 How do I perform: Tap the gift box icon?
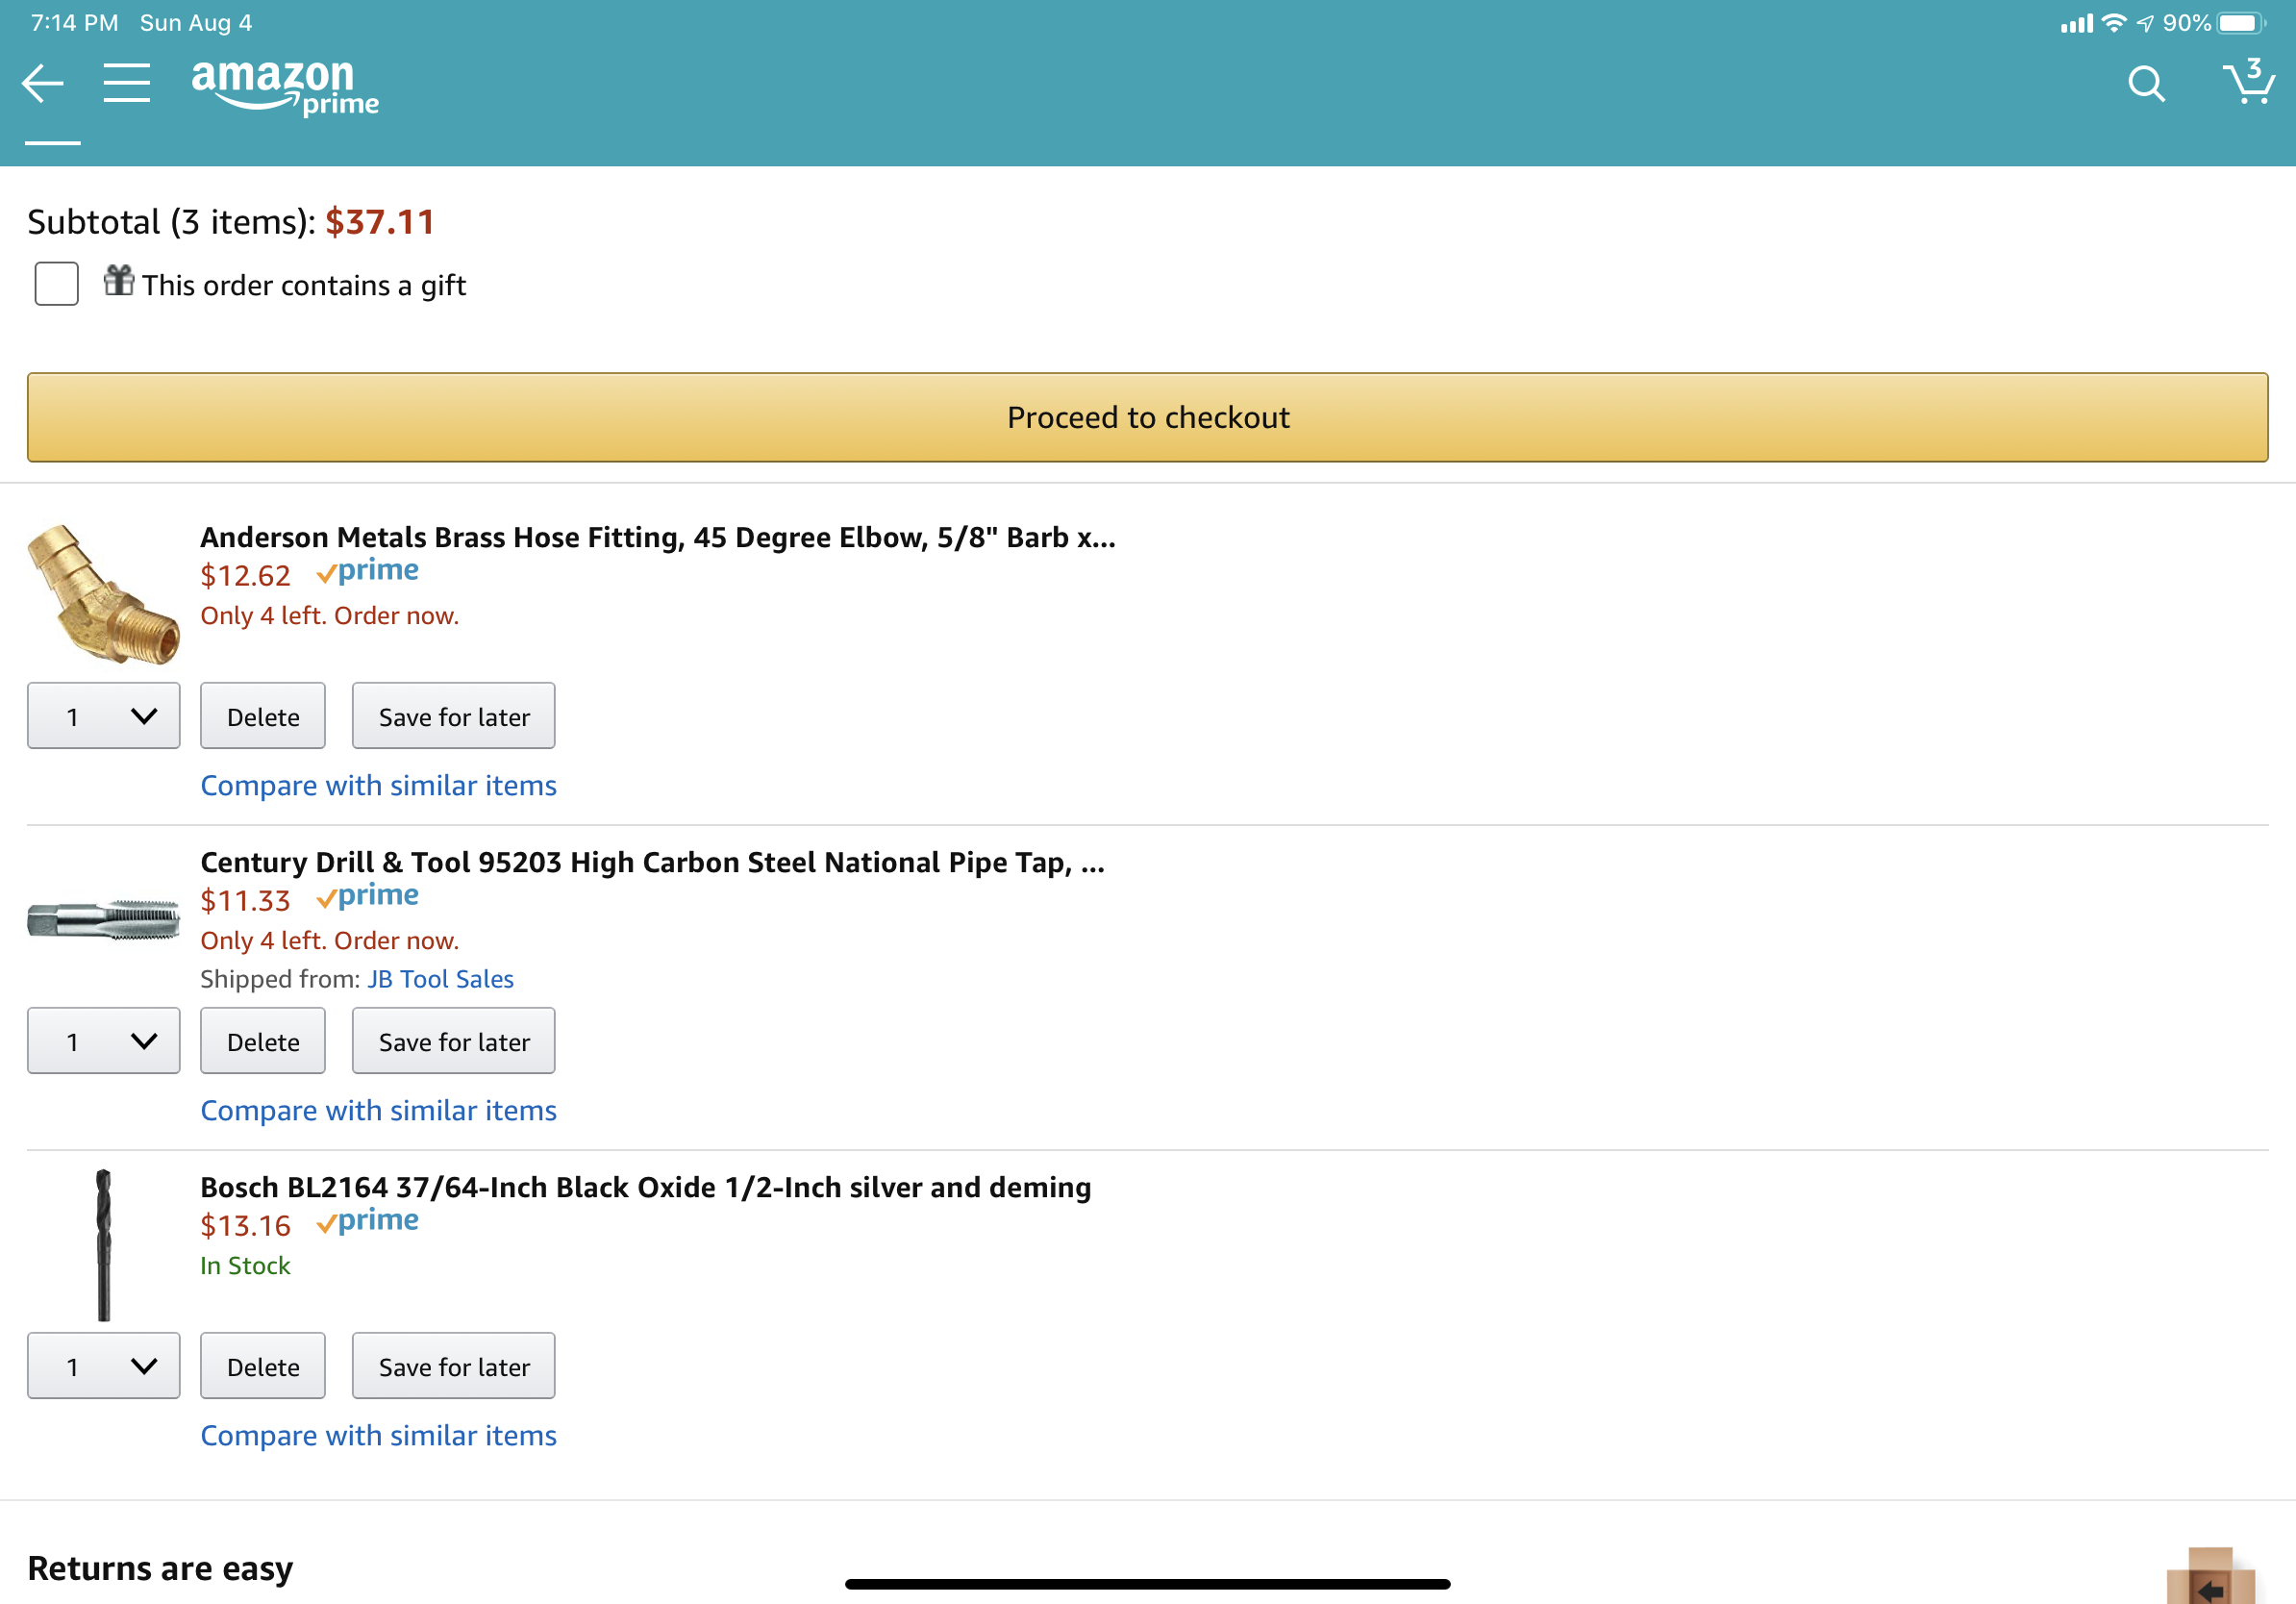(119, 281)
